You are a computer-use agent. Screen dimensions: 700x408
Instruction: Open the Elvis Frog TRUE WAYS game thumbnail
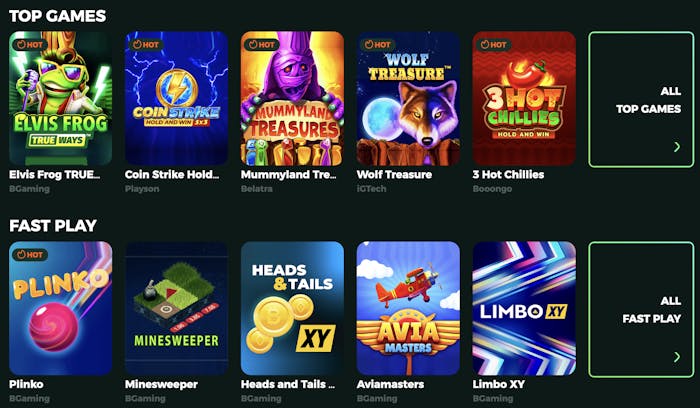click(61, 98)
